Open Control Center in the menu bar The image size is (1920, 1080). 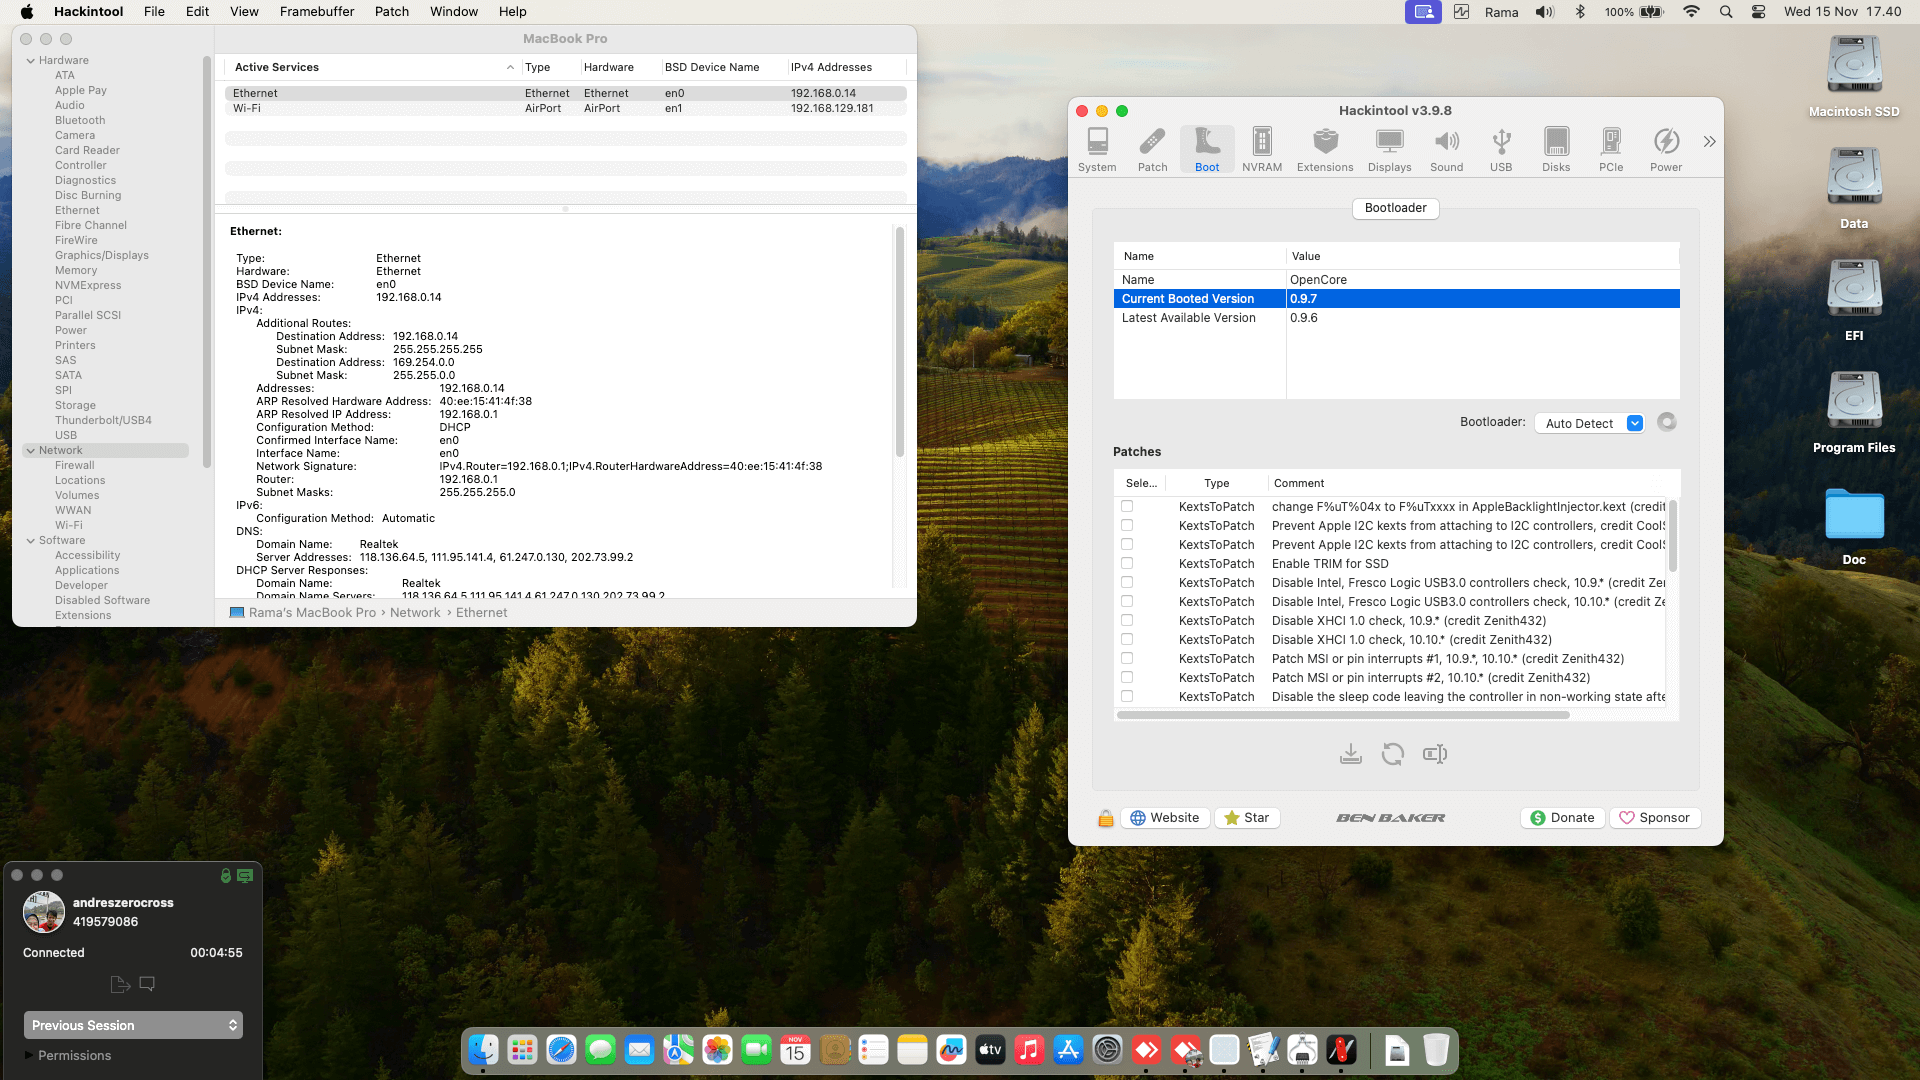(1758, 12)
